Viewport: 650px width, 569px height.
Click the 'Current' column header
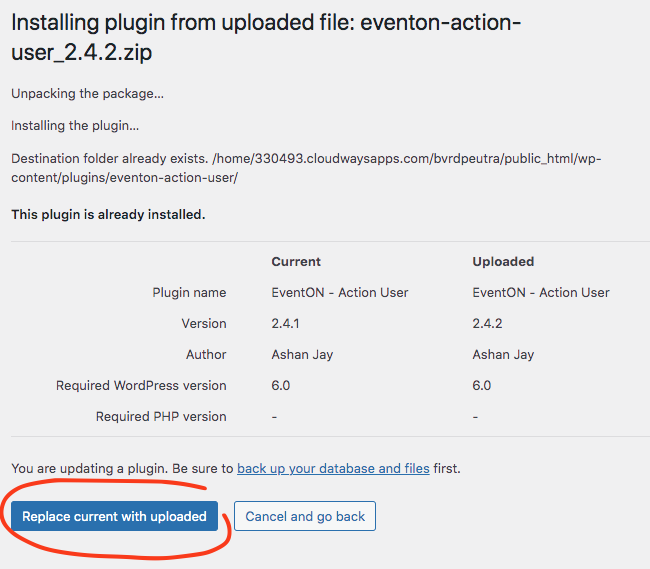[x=296, y=261]
